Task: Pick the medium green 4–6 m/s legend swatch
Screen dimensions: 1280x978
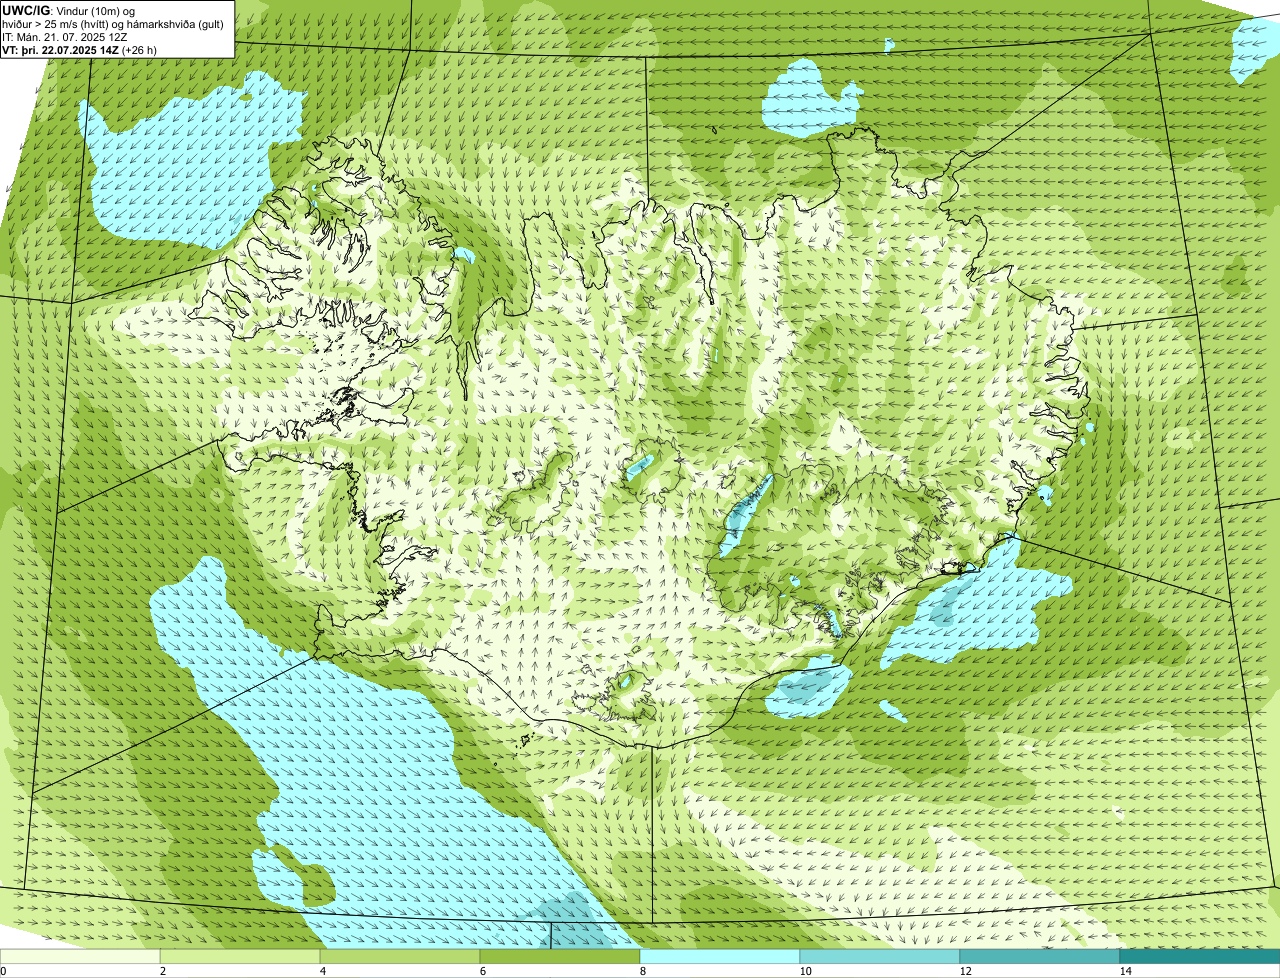Action: pos(400,957)
